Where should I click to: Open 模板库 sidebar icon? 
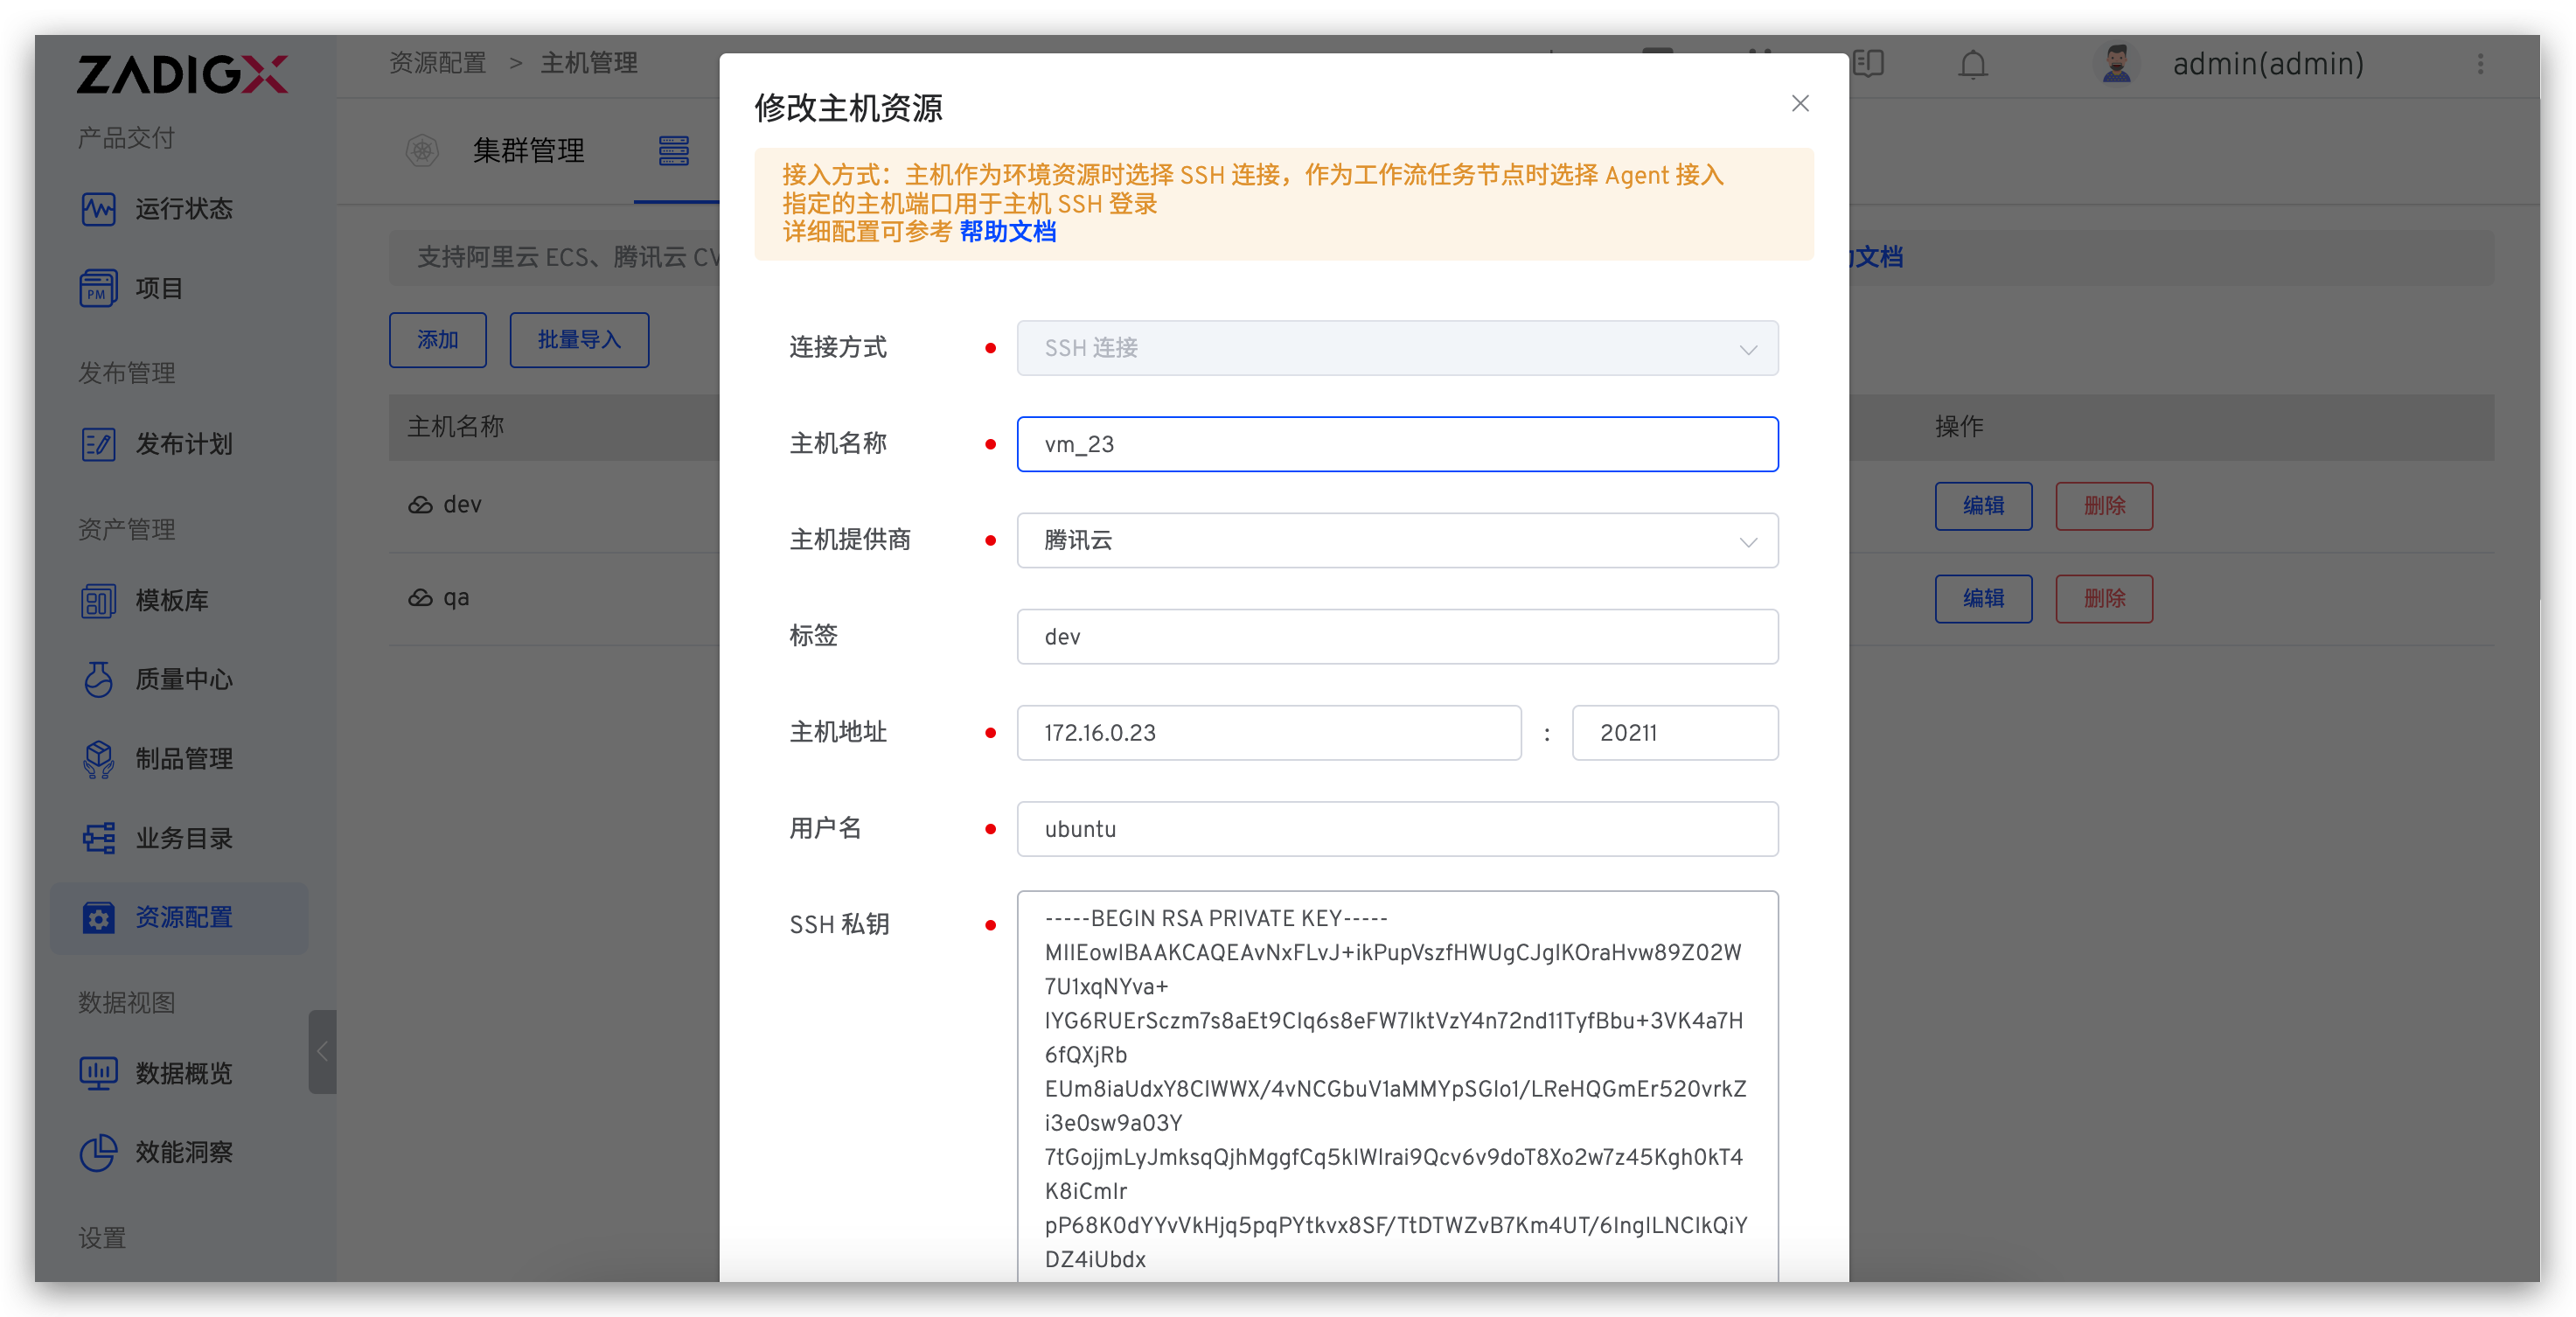(98, 600)
